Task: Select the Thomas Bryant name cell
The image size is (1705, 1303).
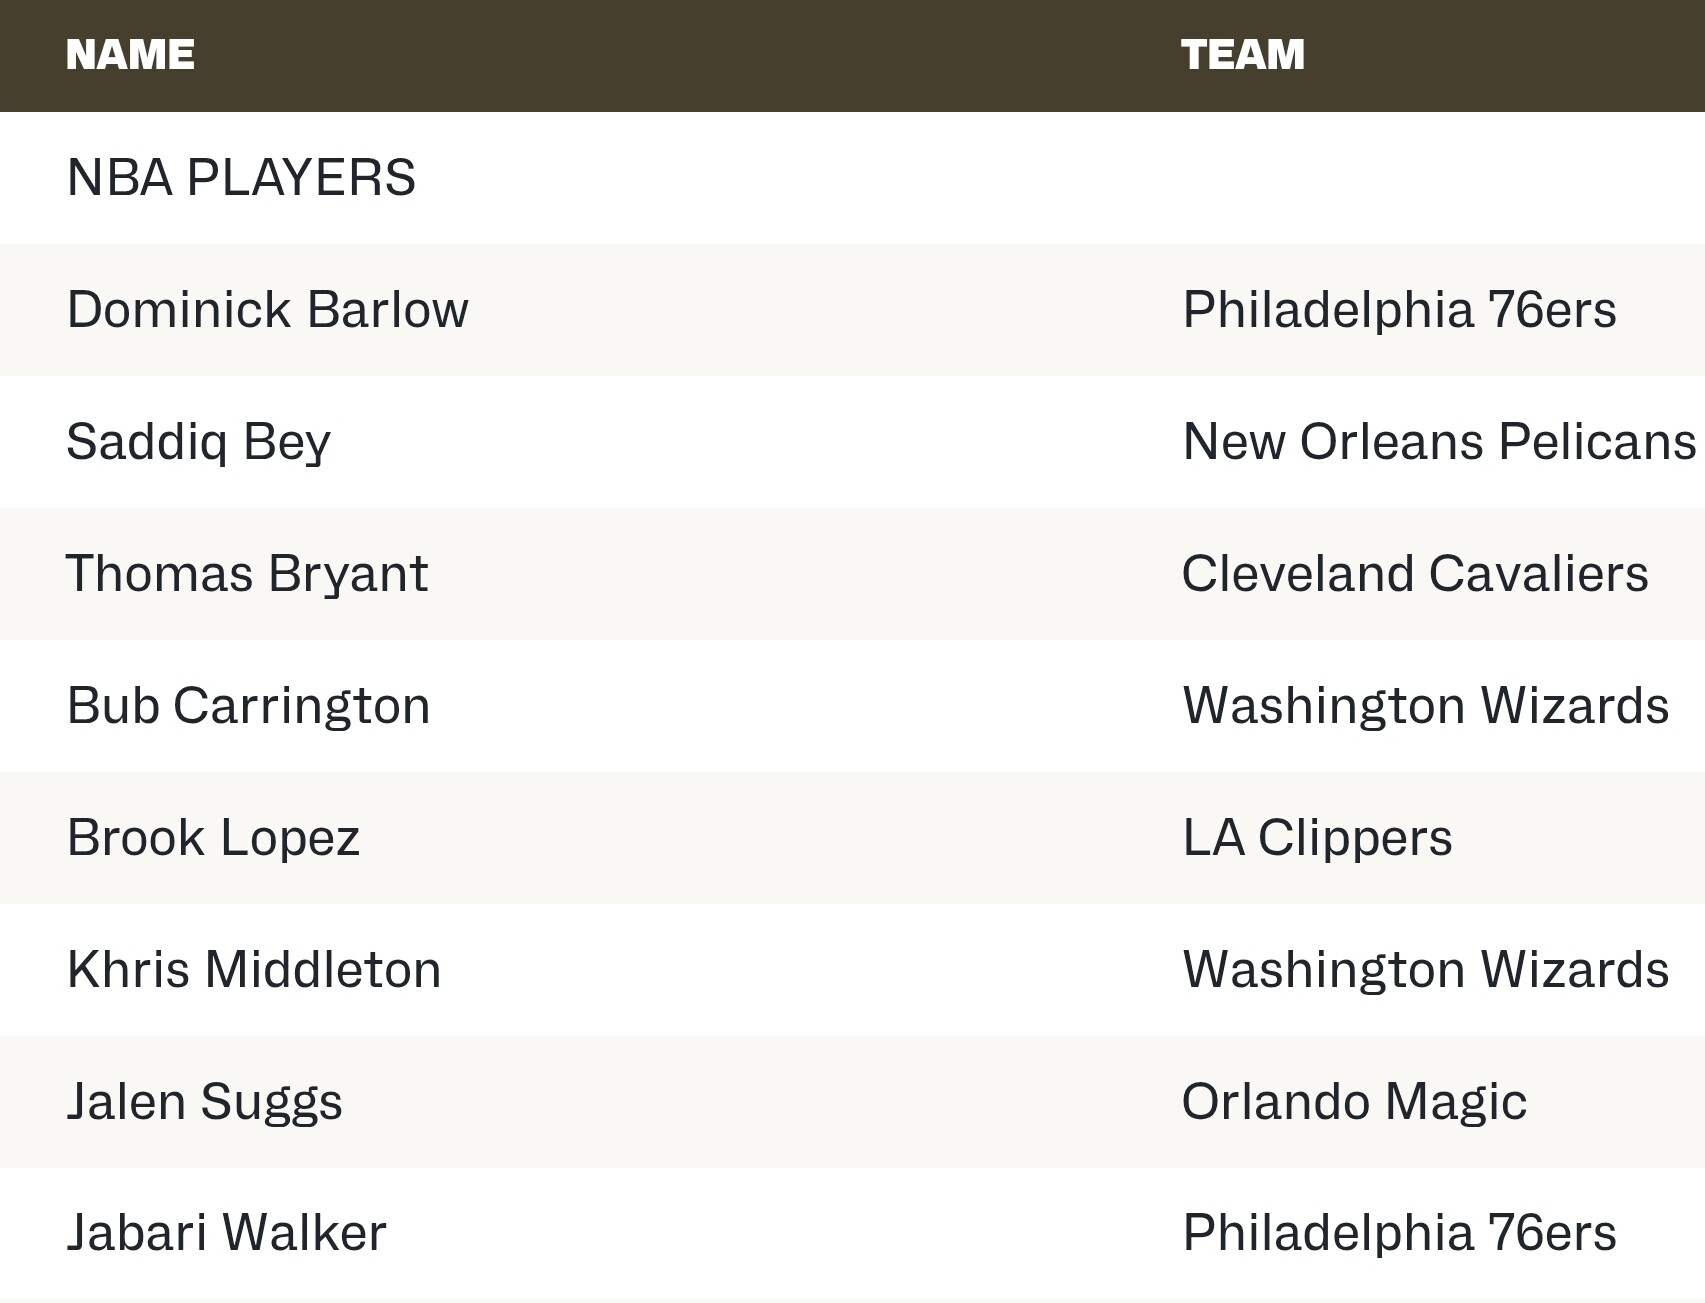Action: click(x=247, y=574)
